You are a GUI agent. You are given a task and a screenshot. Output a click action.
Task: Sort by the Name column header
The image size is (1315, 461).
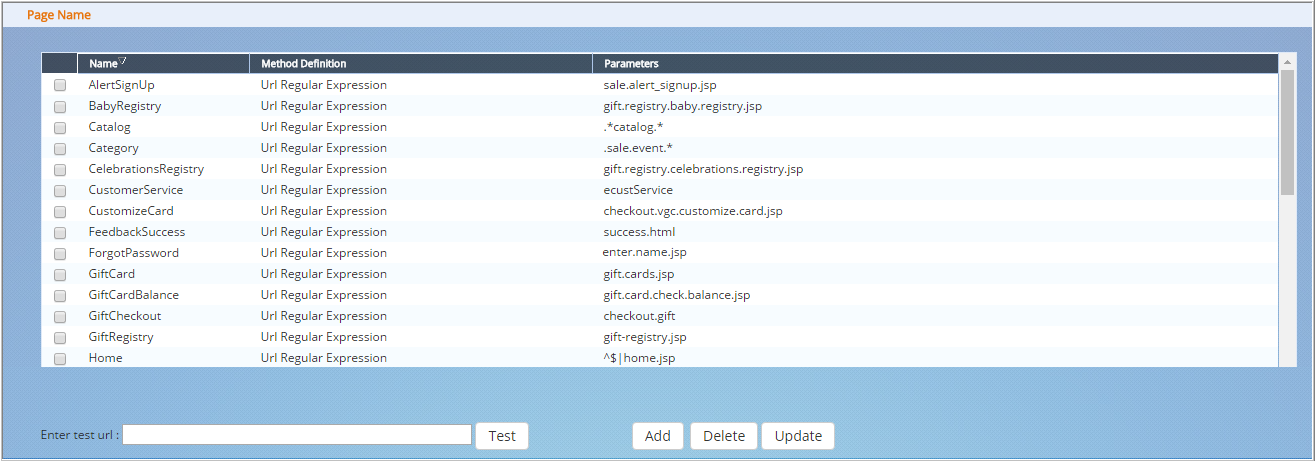pos(163,63)
